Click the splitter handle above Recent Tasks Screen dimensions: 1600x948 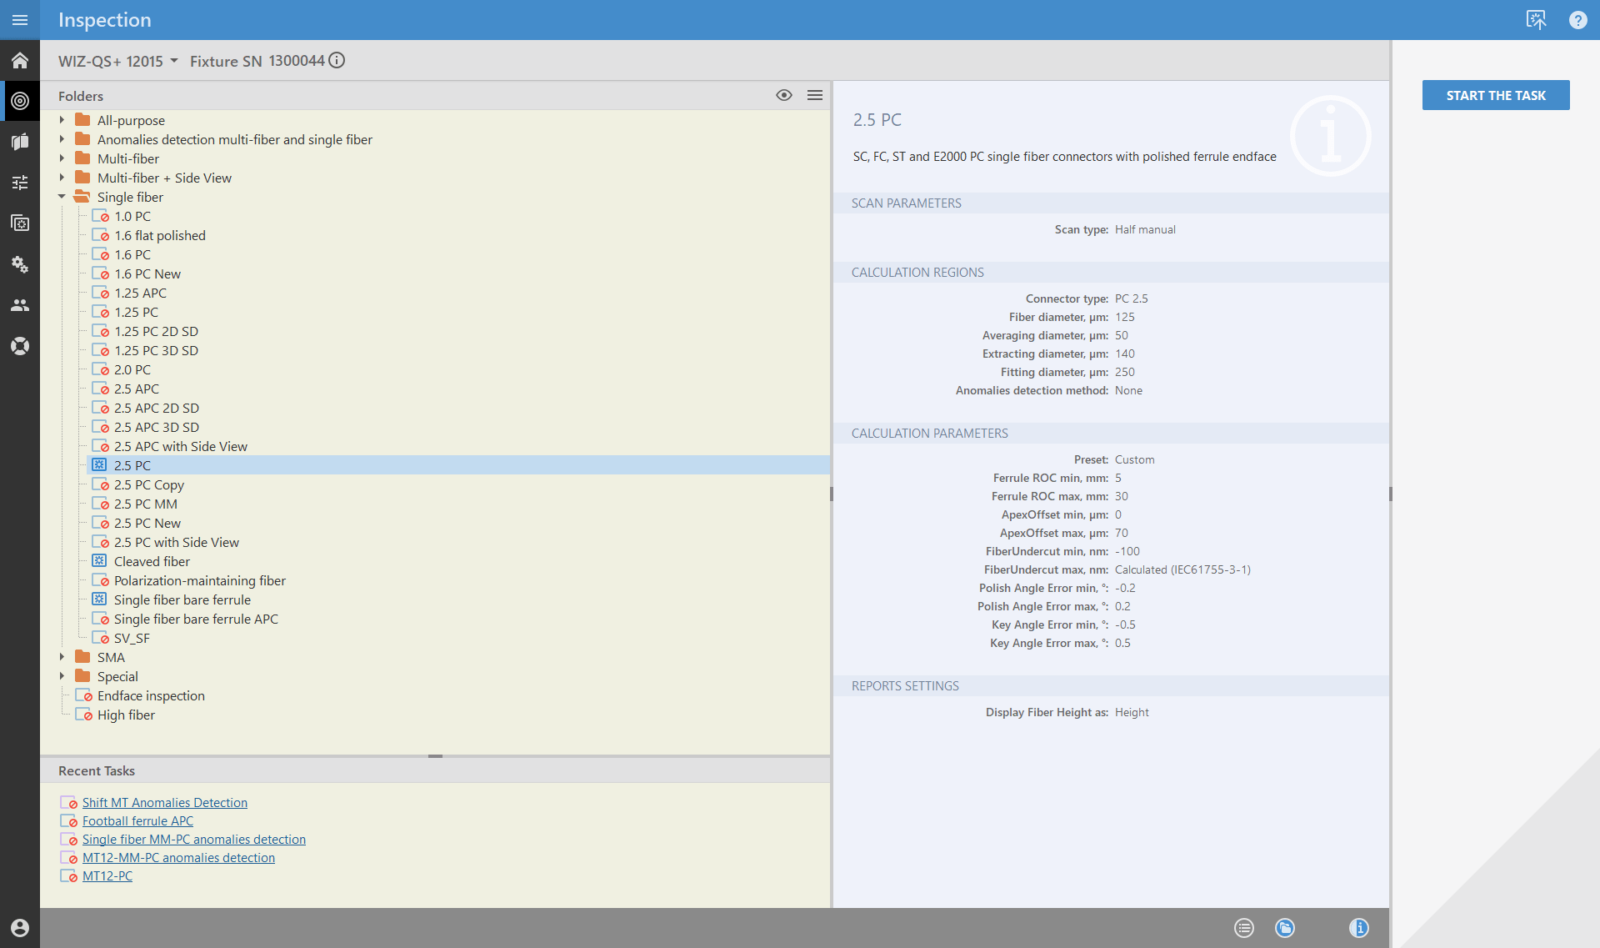point(435,756)
